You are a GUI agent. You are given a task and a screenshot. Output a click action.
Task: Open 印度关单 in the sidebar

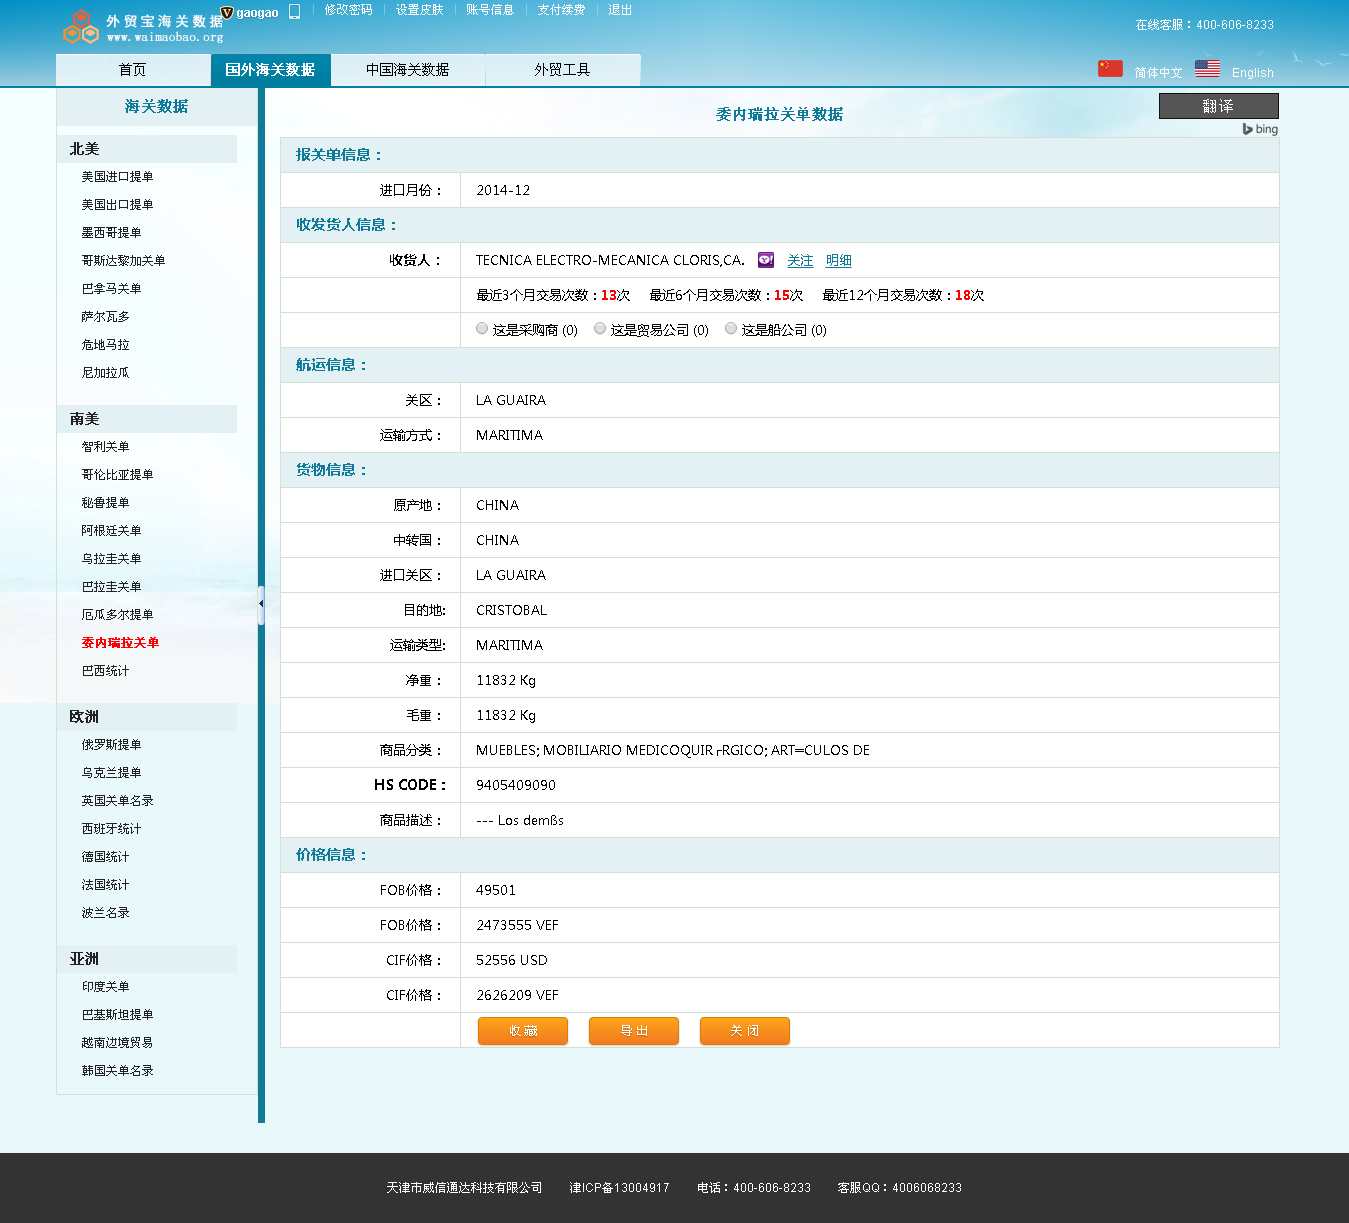pos(105,987)
